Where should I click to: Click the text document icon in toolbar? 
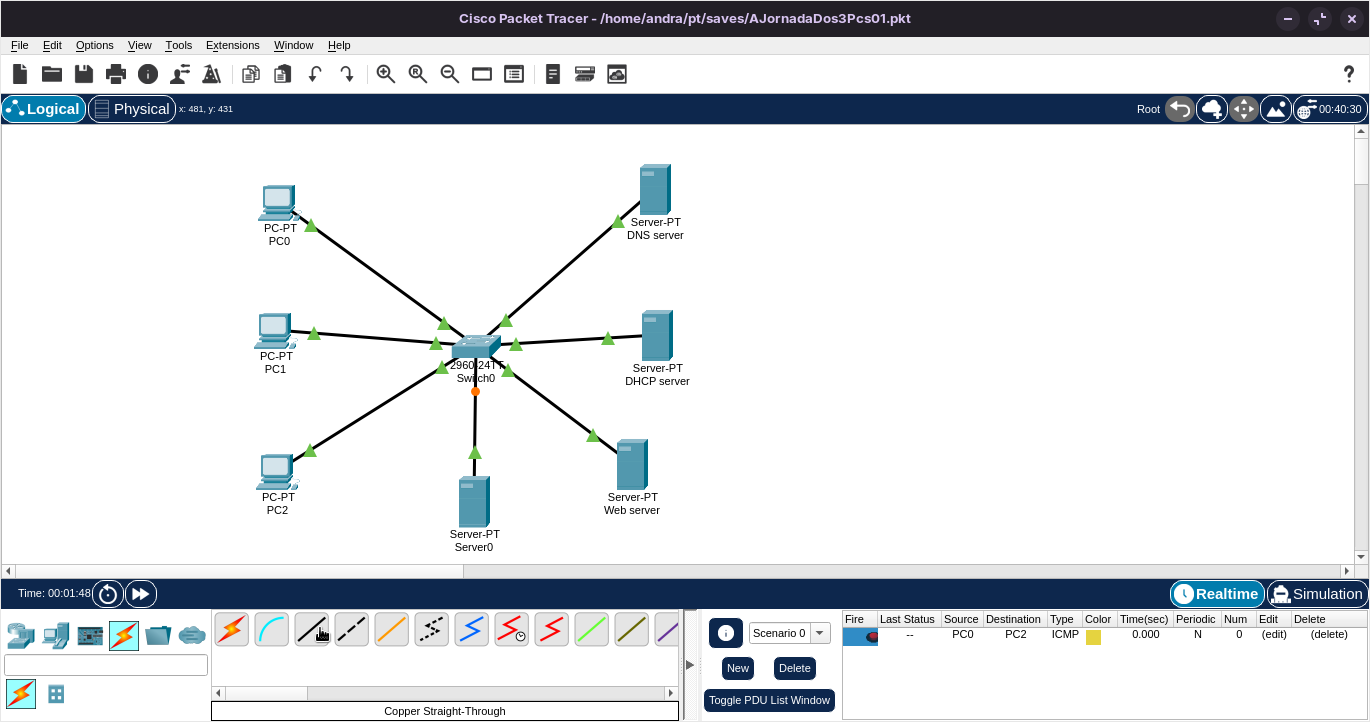click(x=553, y=74)
